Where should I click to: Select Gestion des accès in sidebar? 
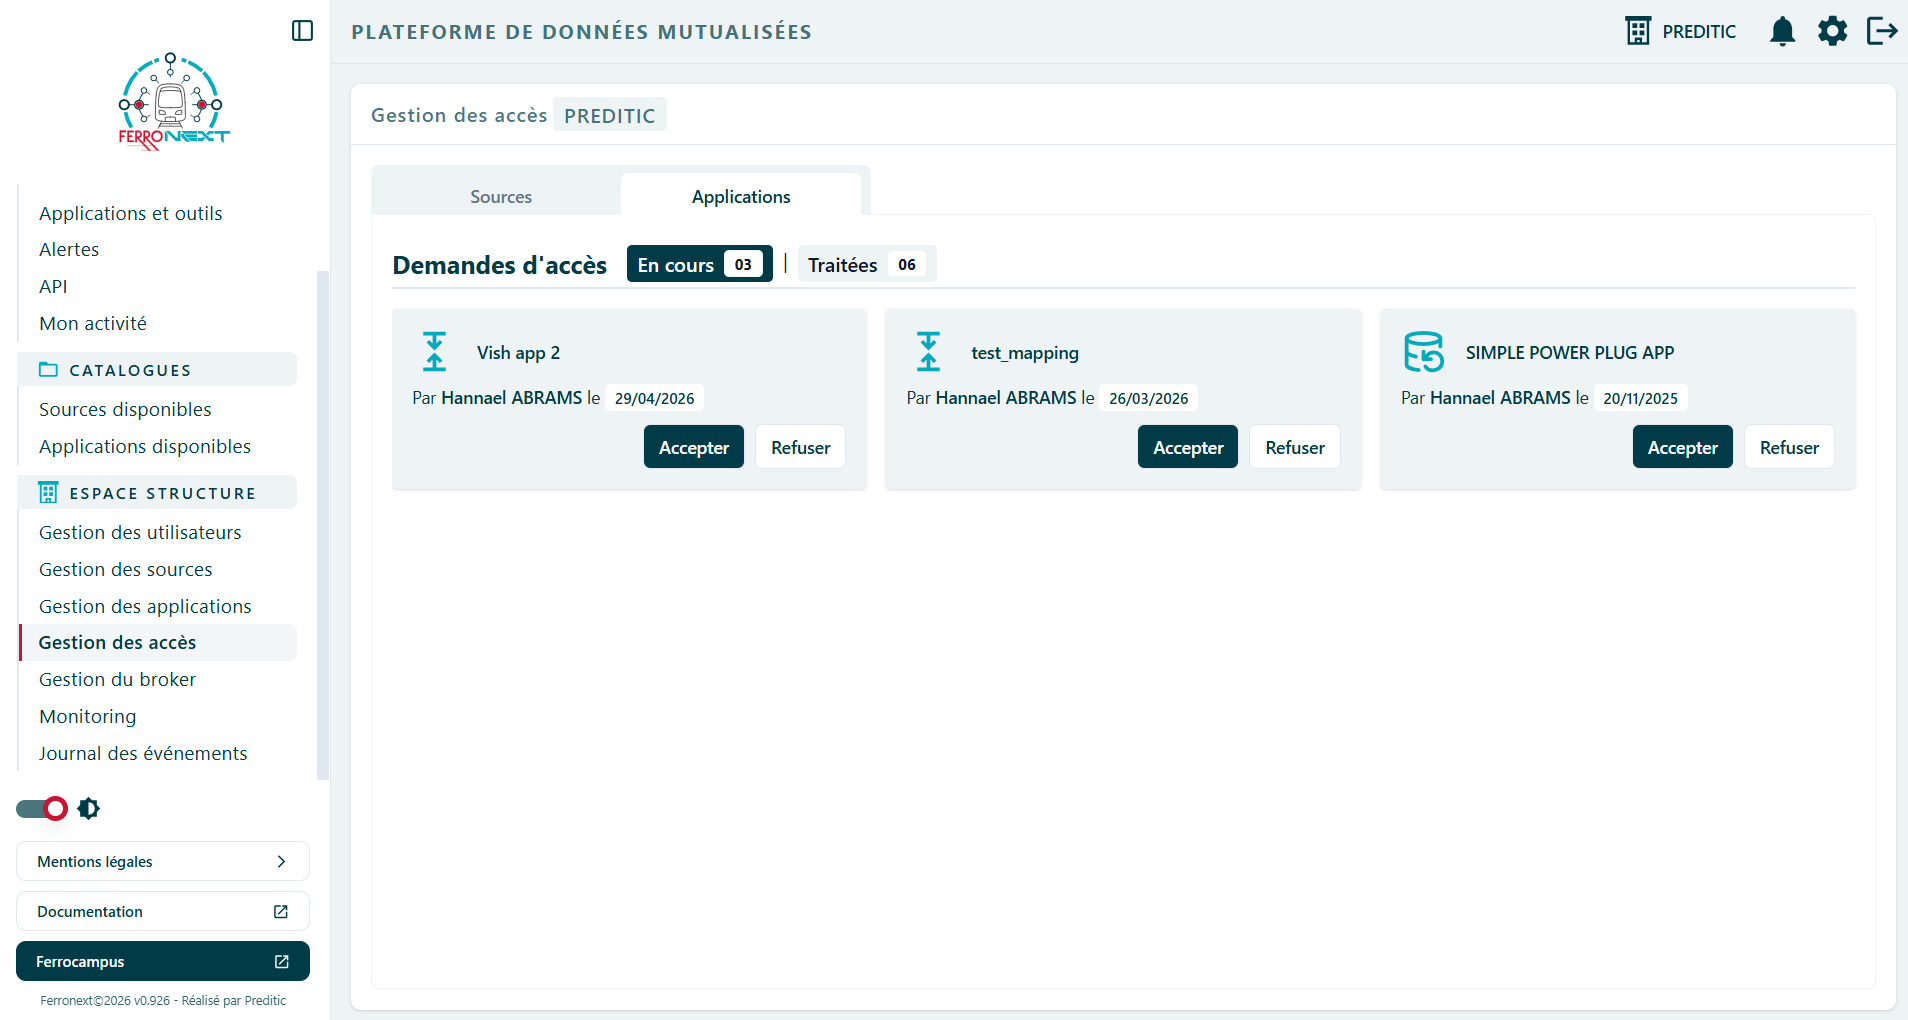[x=158, y=642]
